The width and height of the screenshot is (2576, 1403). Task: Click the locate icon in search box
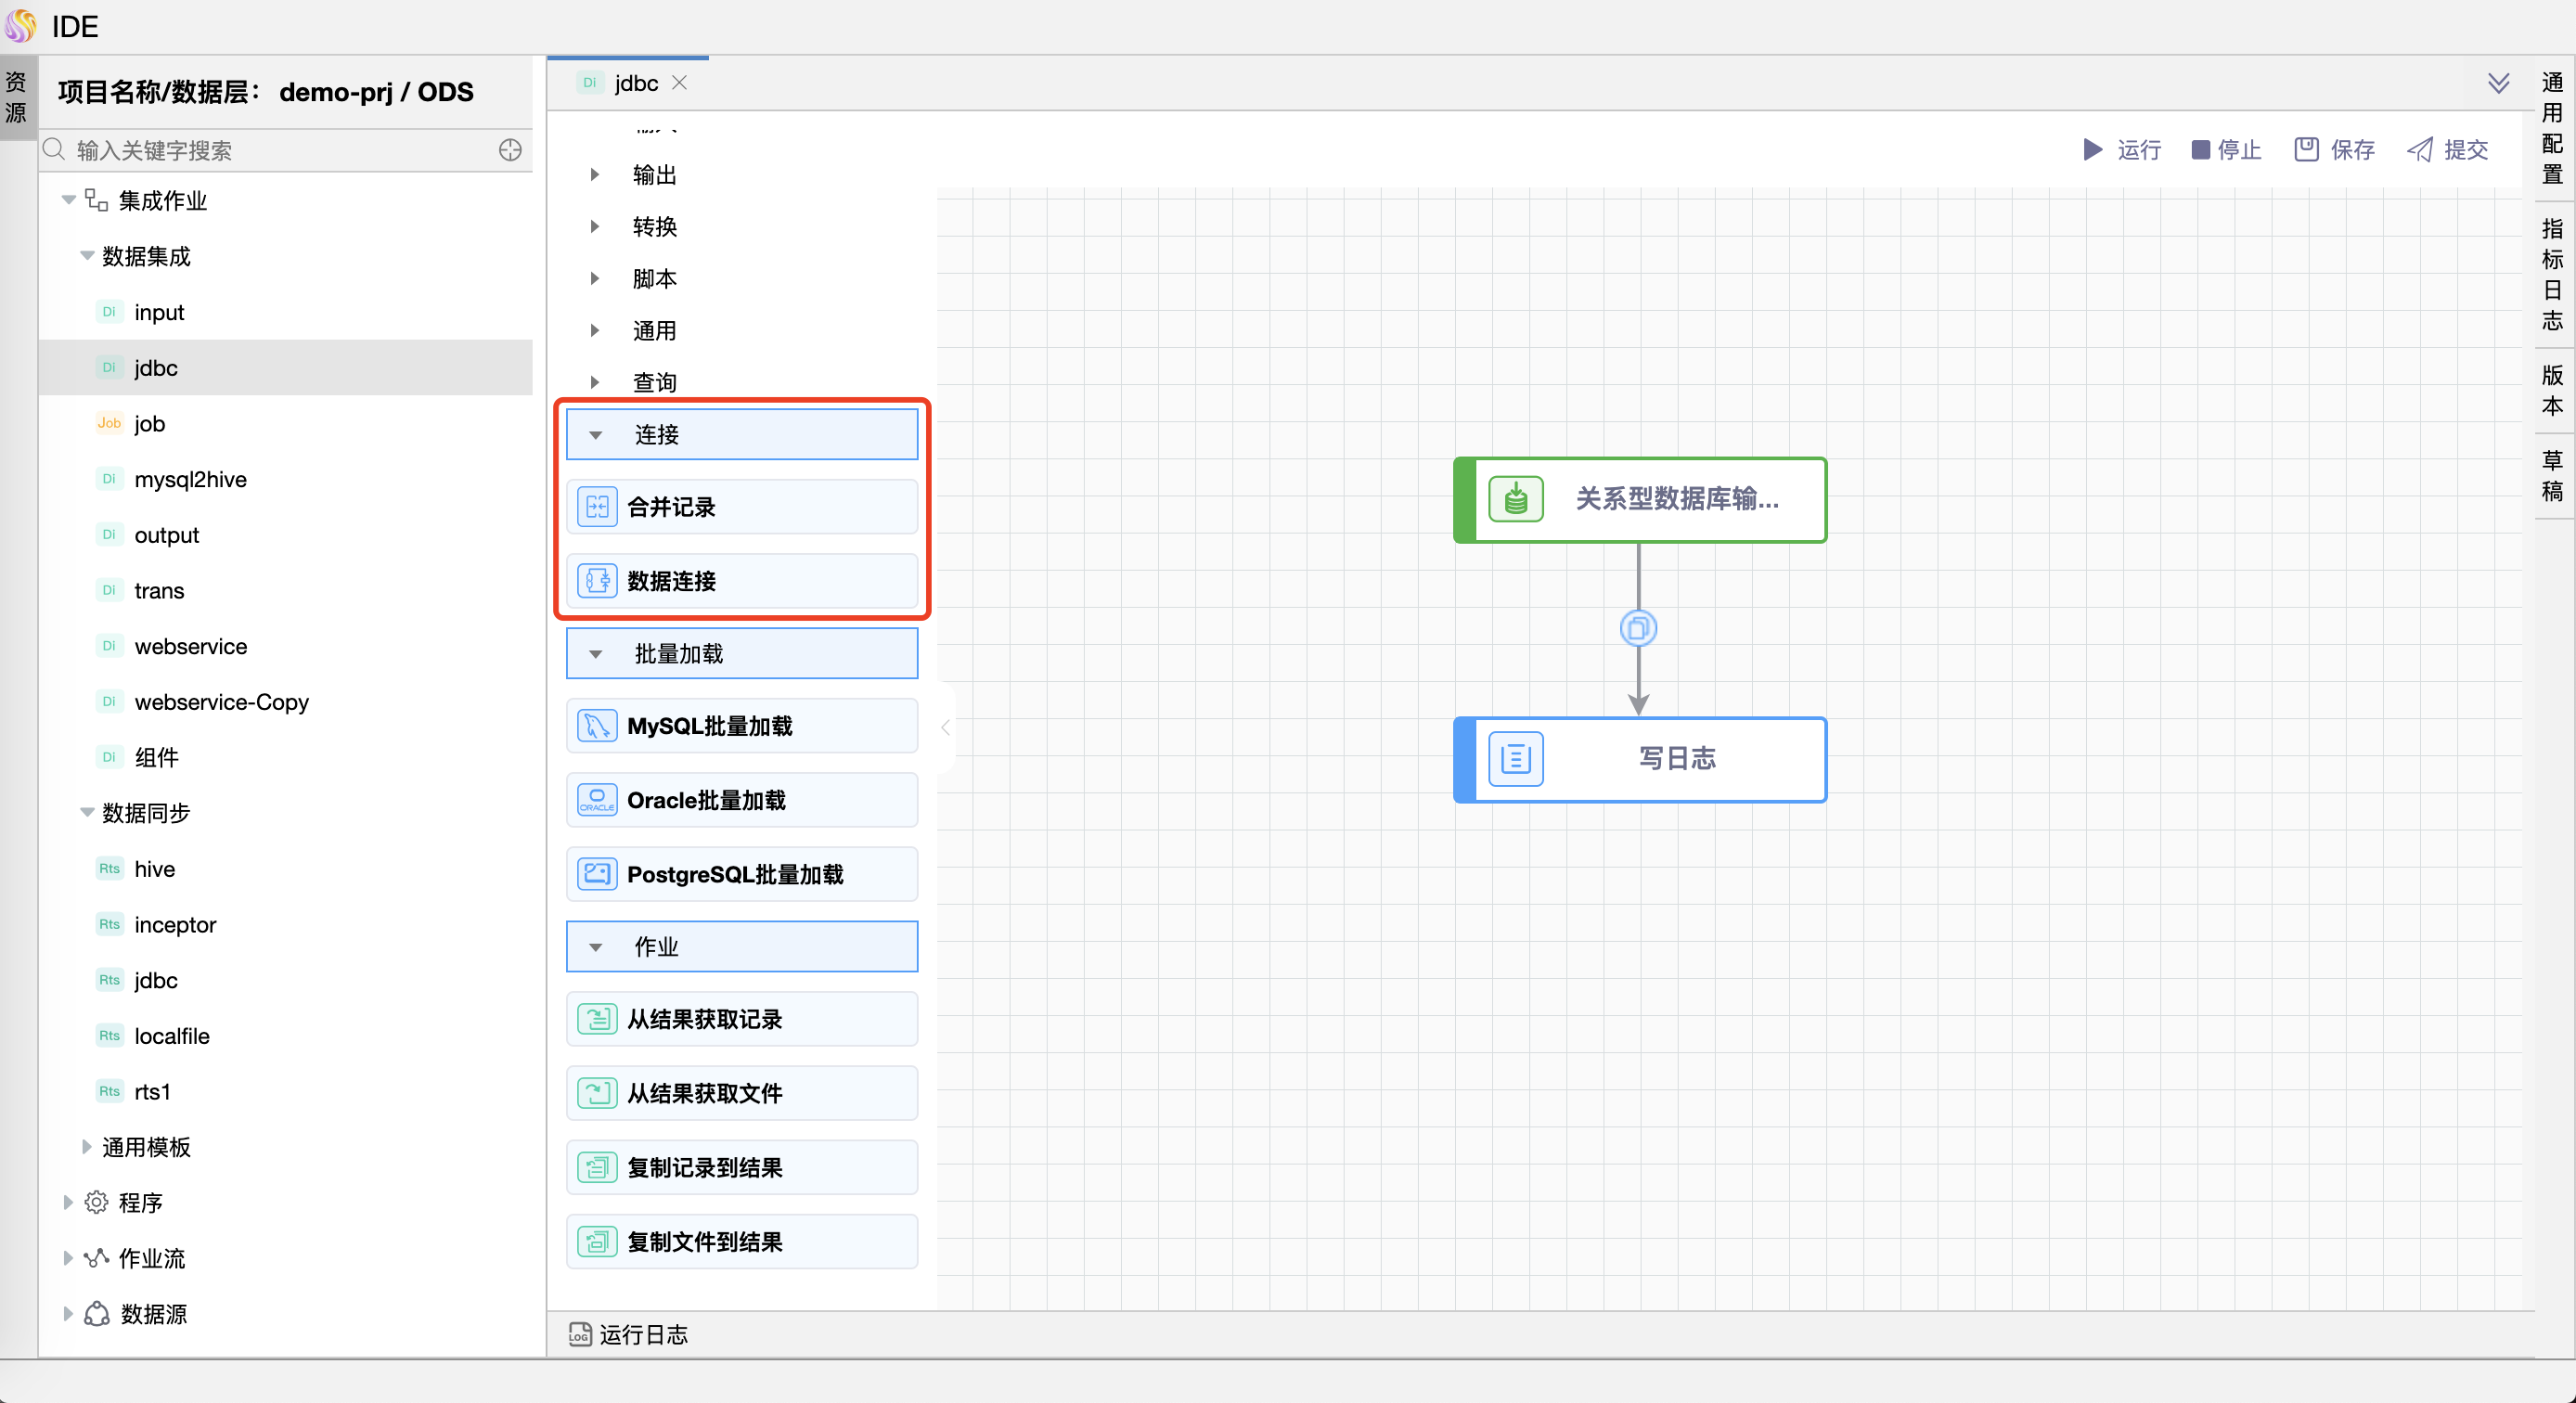510,150
